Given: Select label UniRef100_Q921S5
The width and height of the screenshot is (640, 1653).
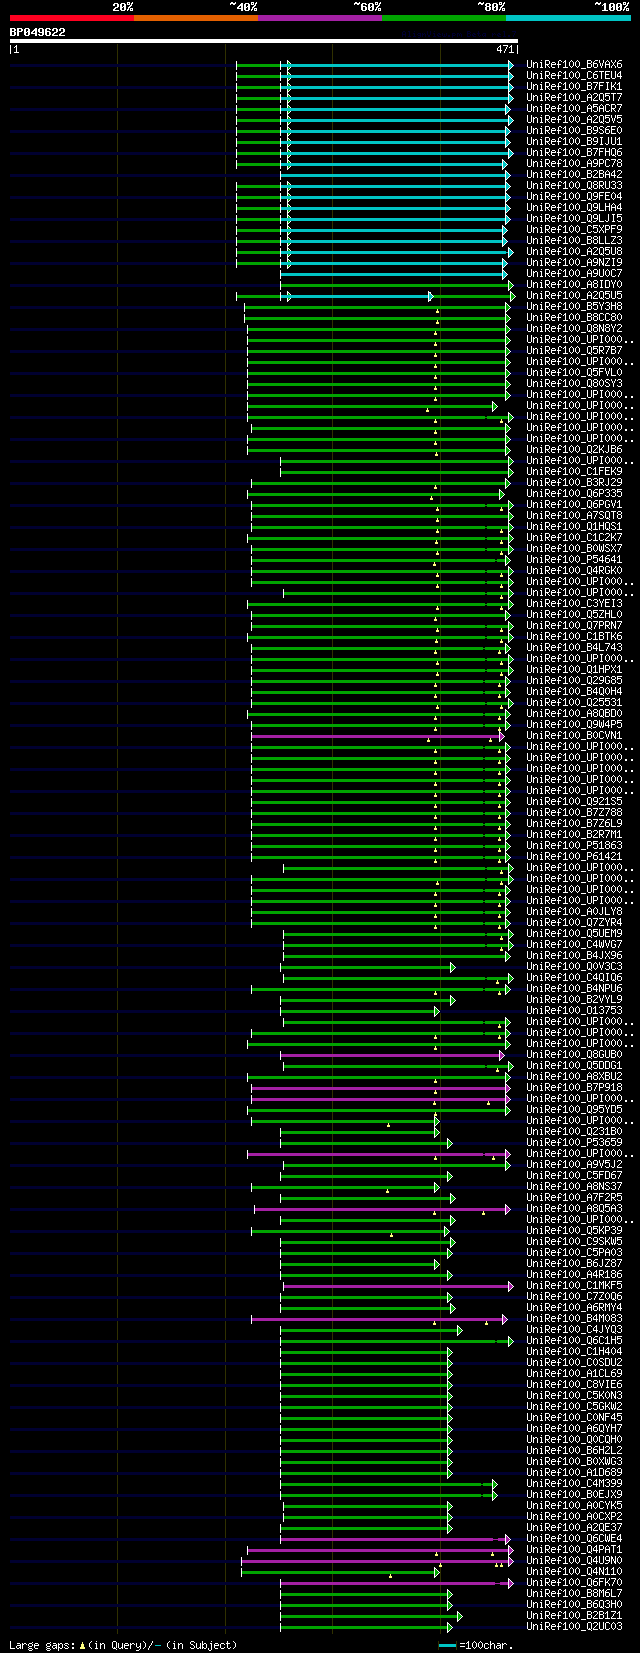Looking at the screenshot, I should coord(574,801).
